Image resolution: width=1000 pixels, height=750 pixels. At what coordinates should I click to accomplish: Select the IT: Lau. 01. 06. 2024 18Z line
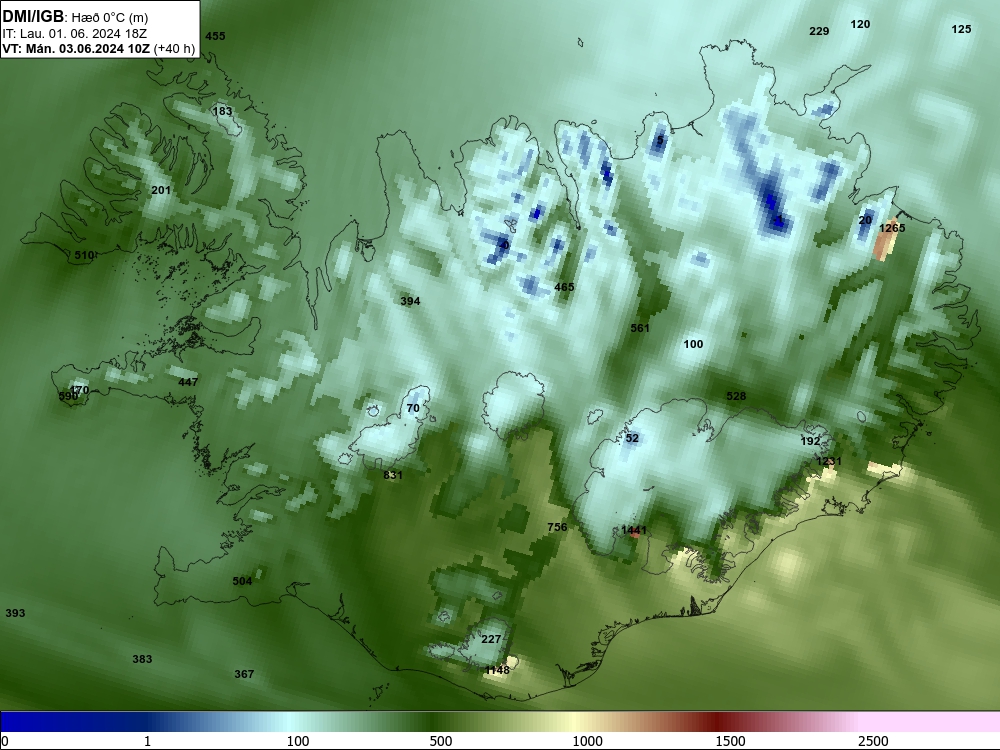[x=75, y=34]
